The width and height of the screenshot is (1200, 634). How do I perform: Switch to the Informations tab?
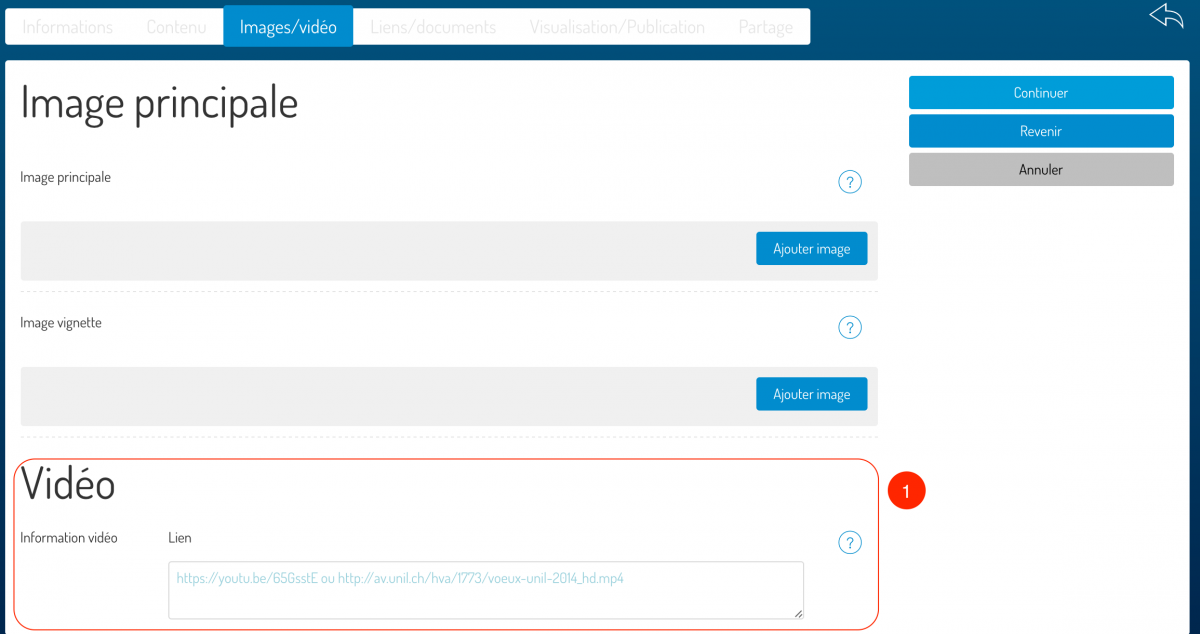(68, 27)
